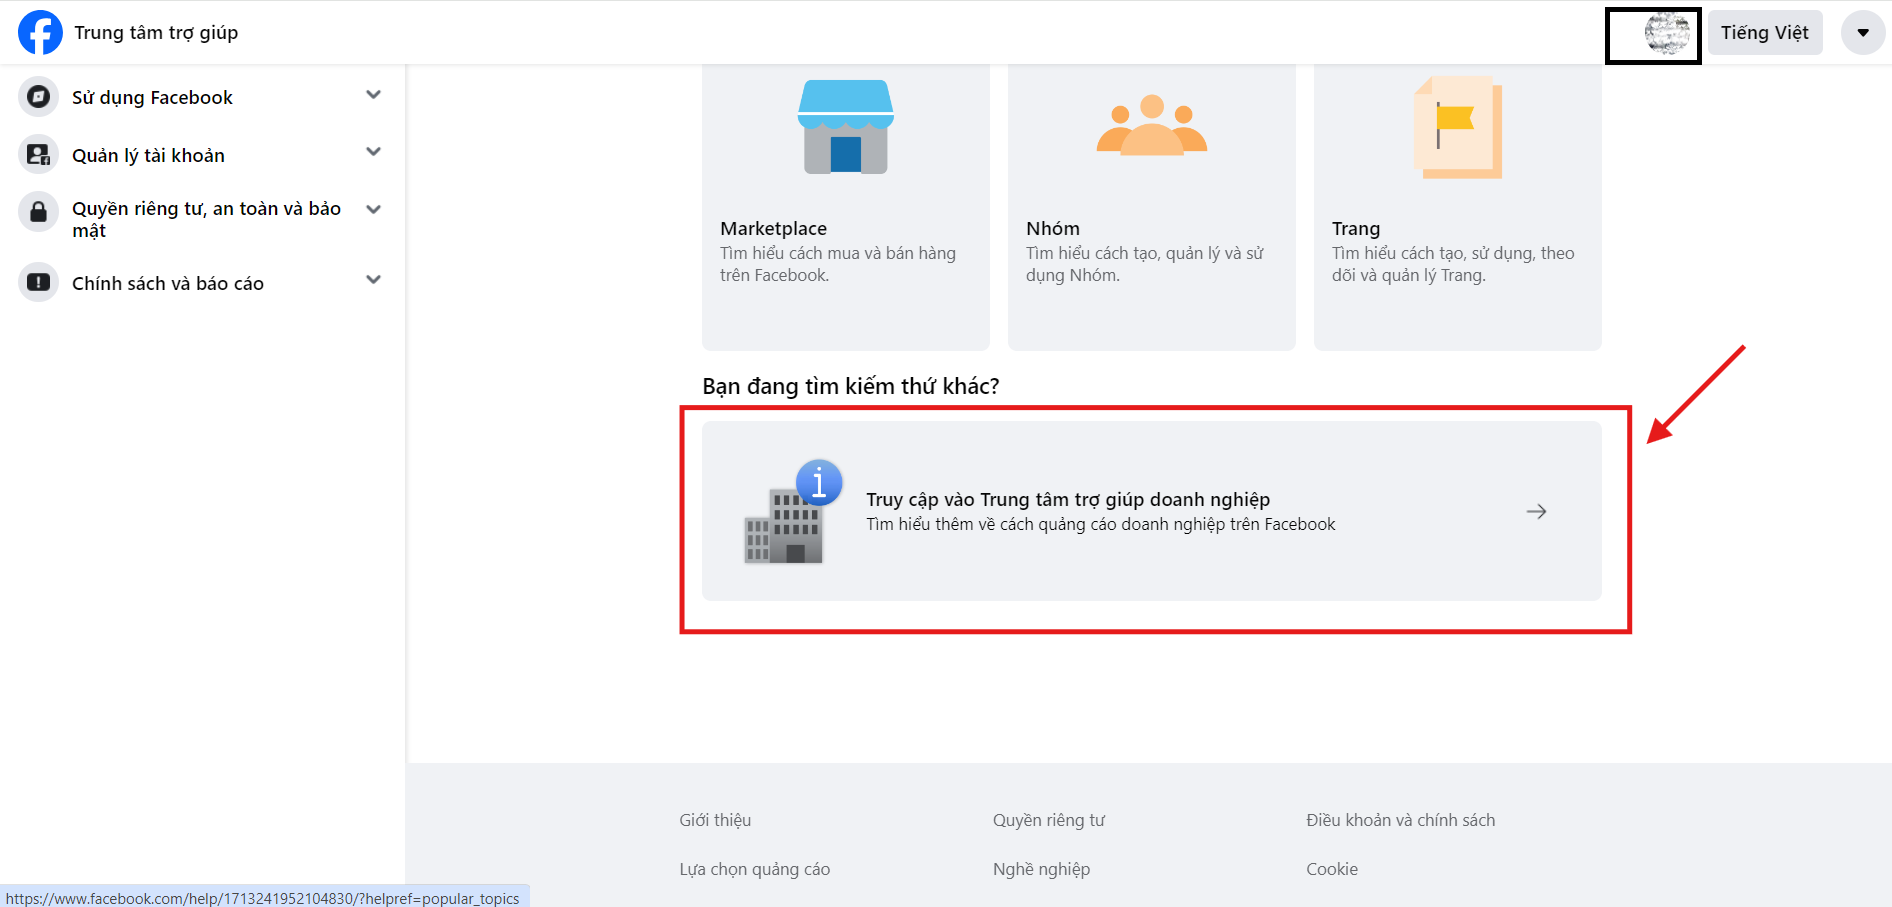Select Quyền riêng tư, an toàn và bảo mật
The width and height of the screenshot is (1892, 907).
point(206,219)
